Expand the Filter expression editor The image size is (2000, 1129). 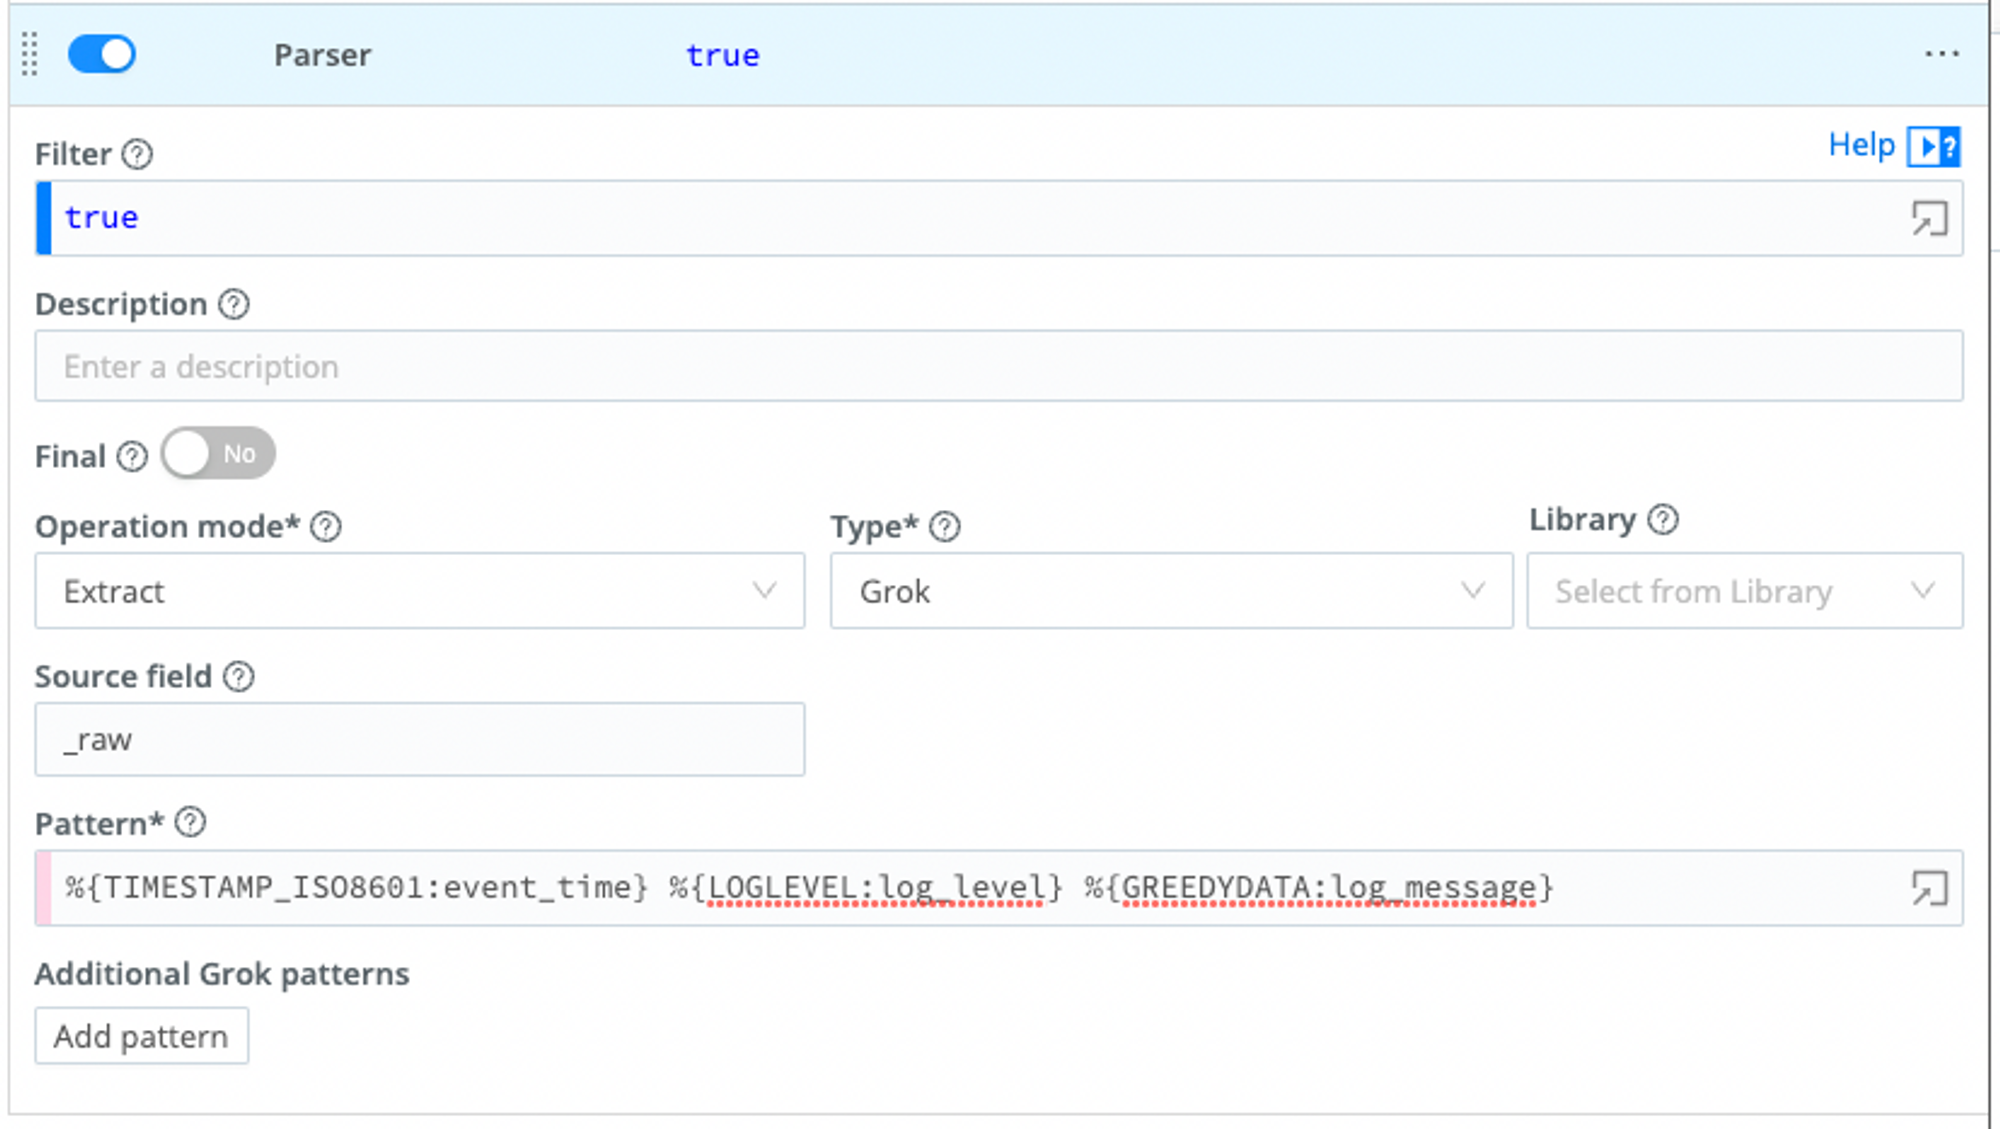1929,218
